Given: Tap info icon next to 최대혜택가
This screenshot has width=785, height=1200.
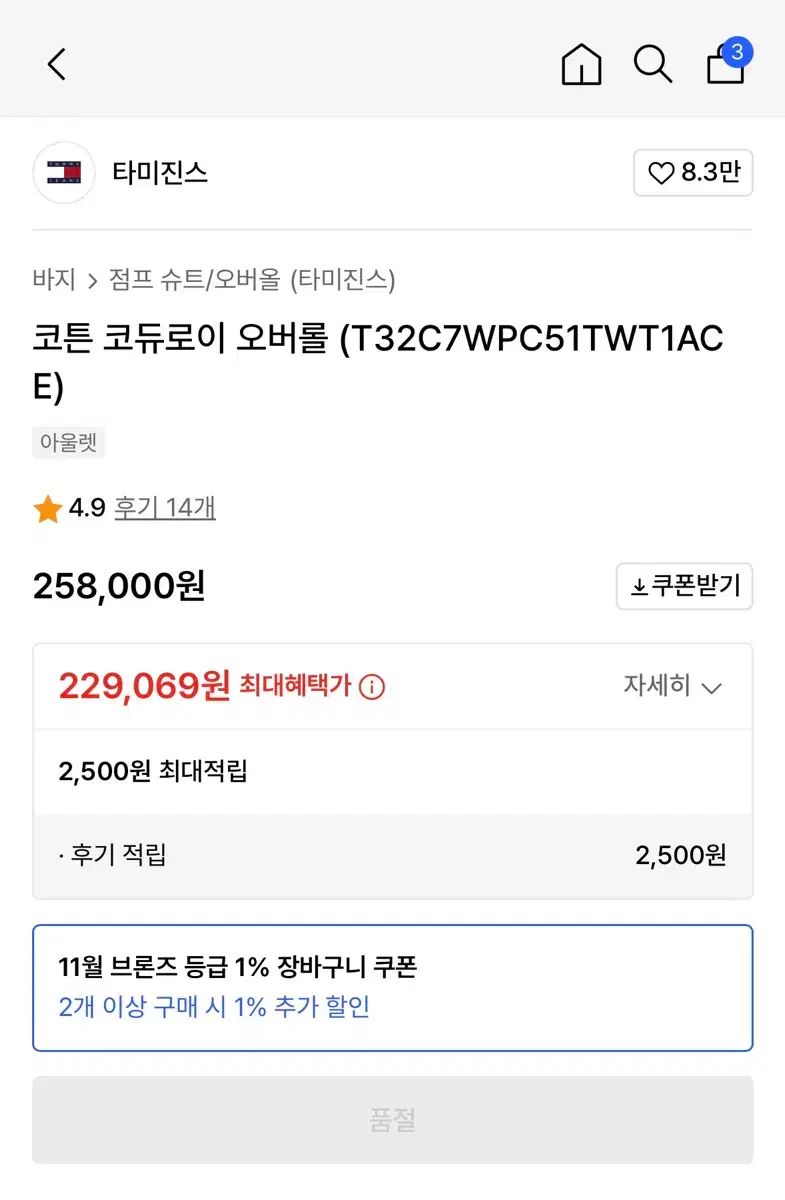Looking at the screenshot, I should coord(372,687).
